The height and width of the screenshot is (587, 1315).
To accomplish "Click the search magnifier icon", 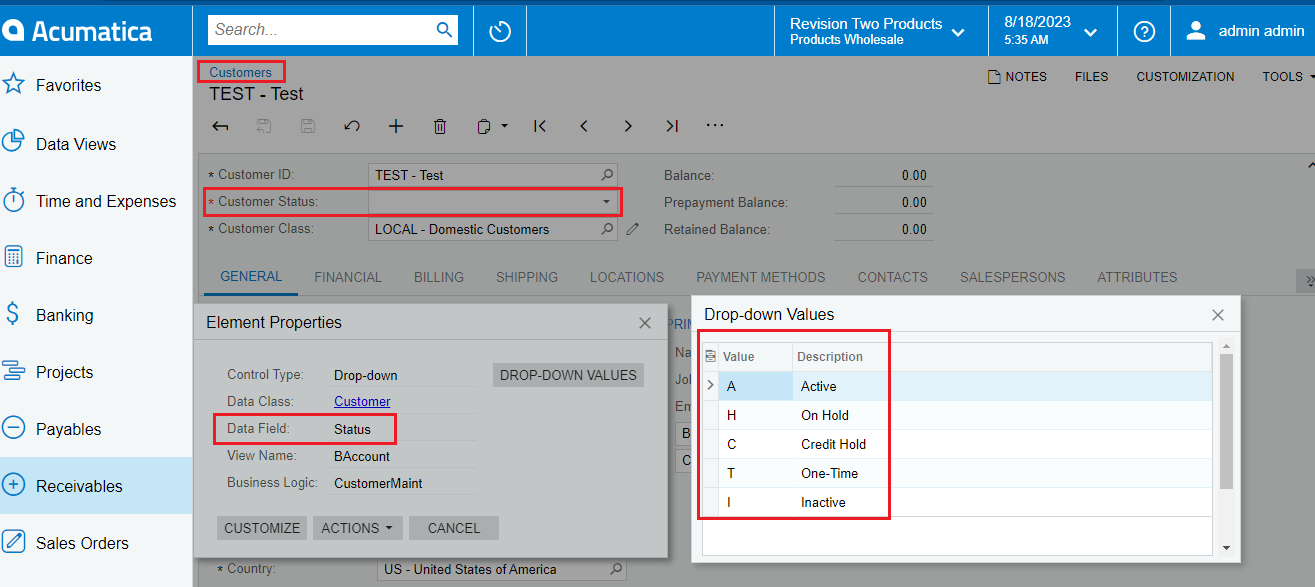I will point(445,30).
